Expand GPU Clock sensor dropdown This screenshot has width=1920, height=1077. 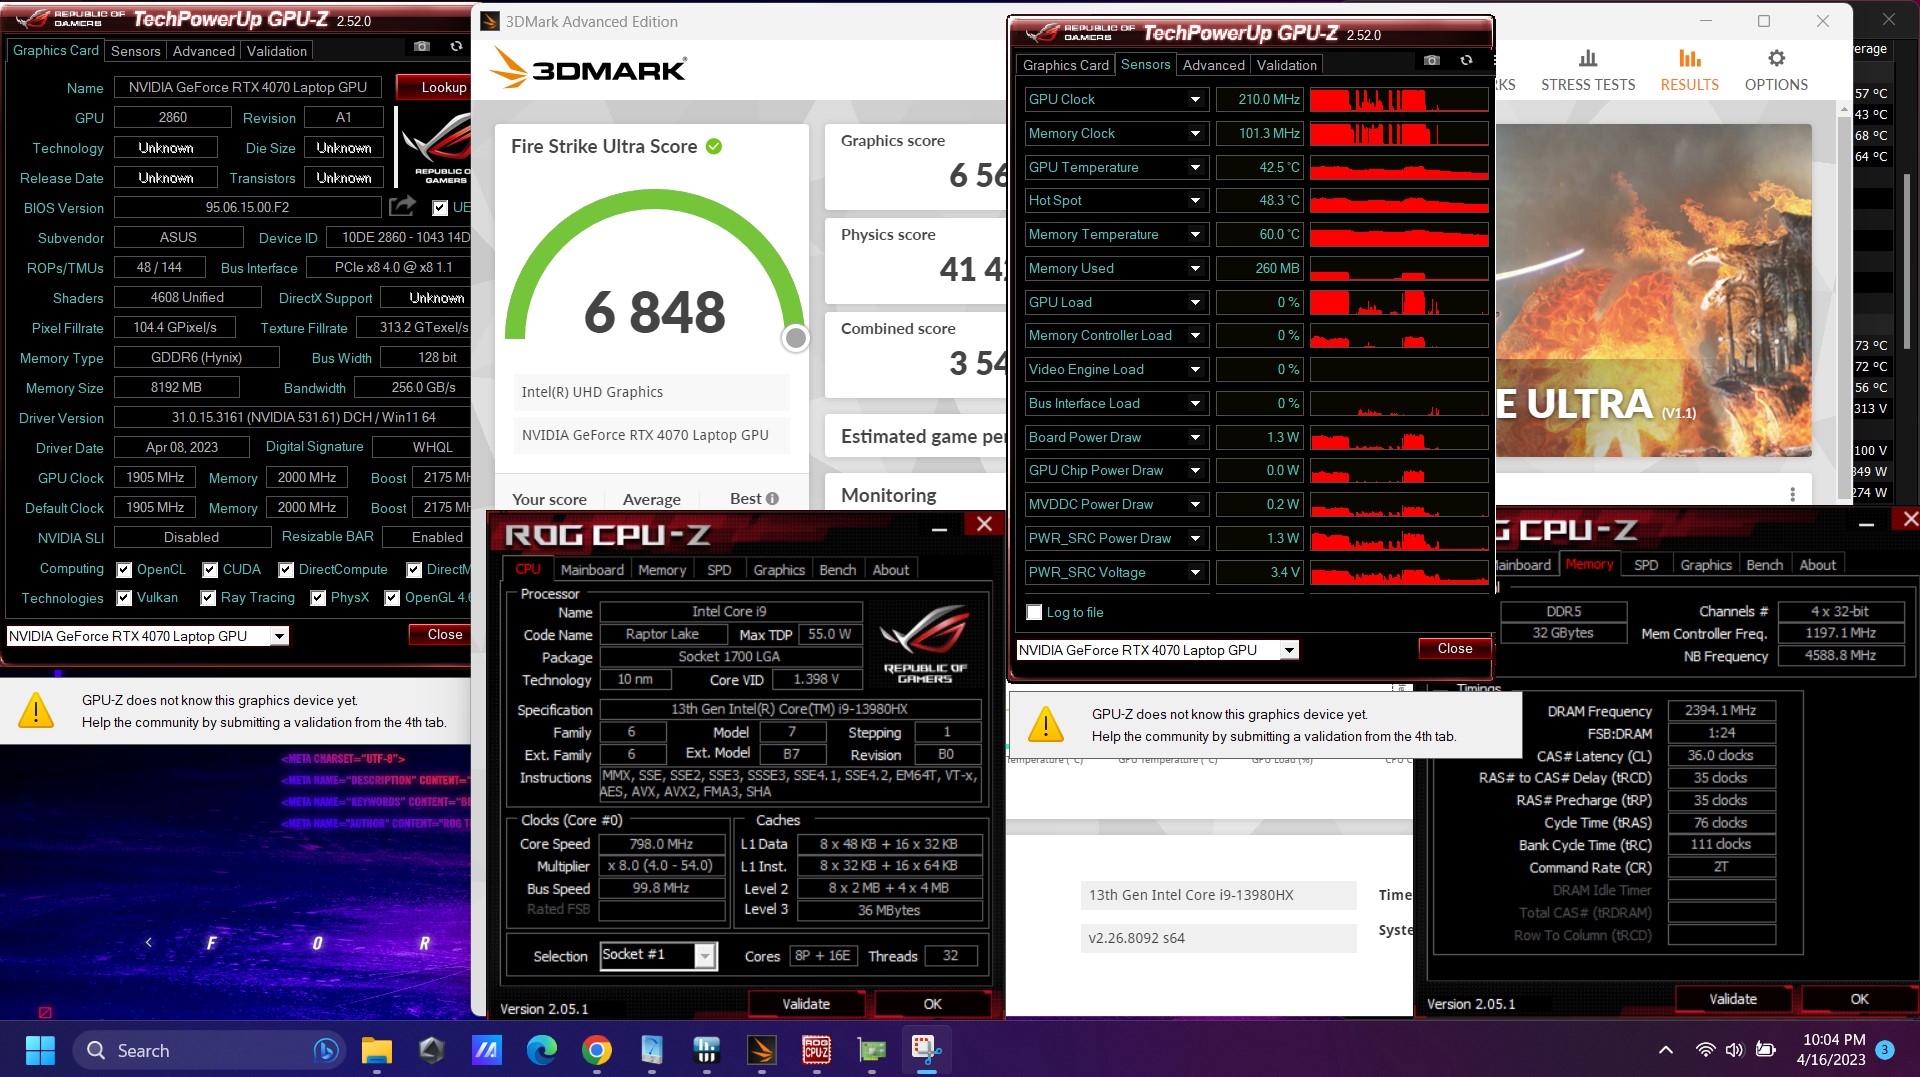pos(1195,99)
